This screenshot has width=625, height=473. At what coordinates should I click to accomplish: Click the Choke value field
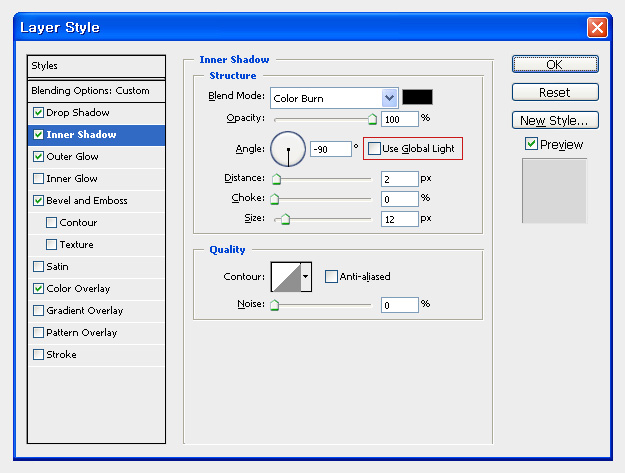(x=400, y=199)
